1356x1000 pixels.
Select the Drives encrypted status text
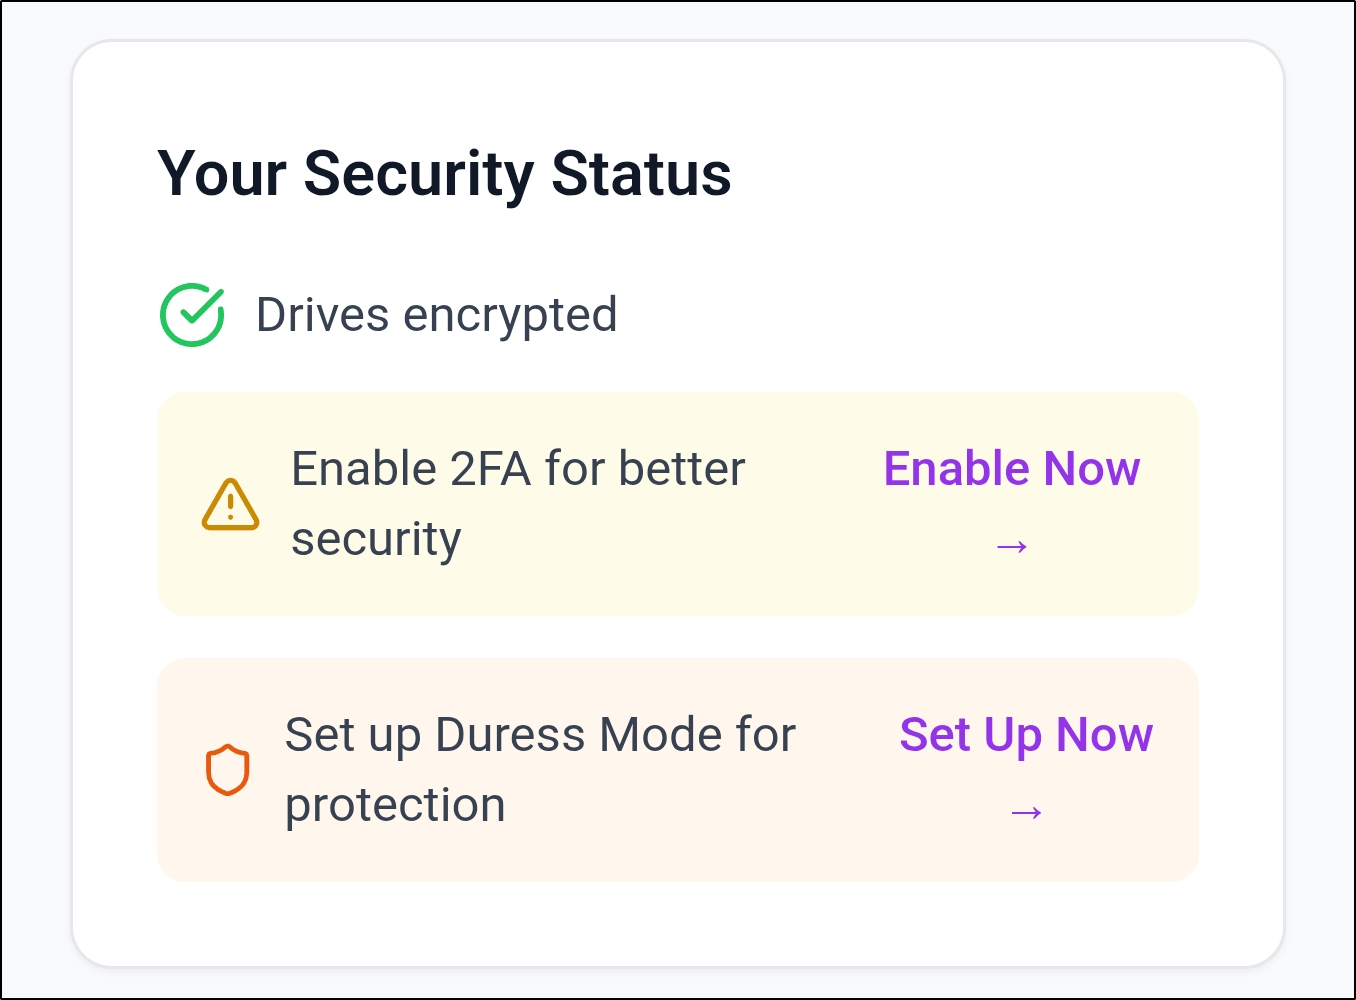pos(436,315)
